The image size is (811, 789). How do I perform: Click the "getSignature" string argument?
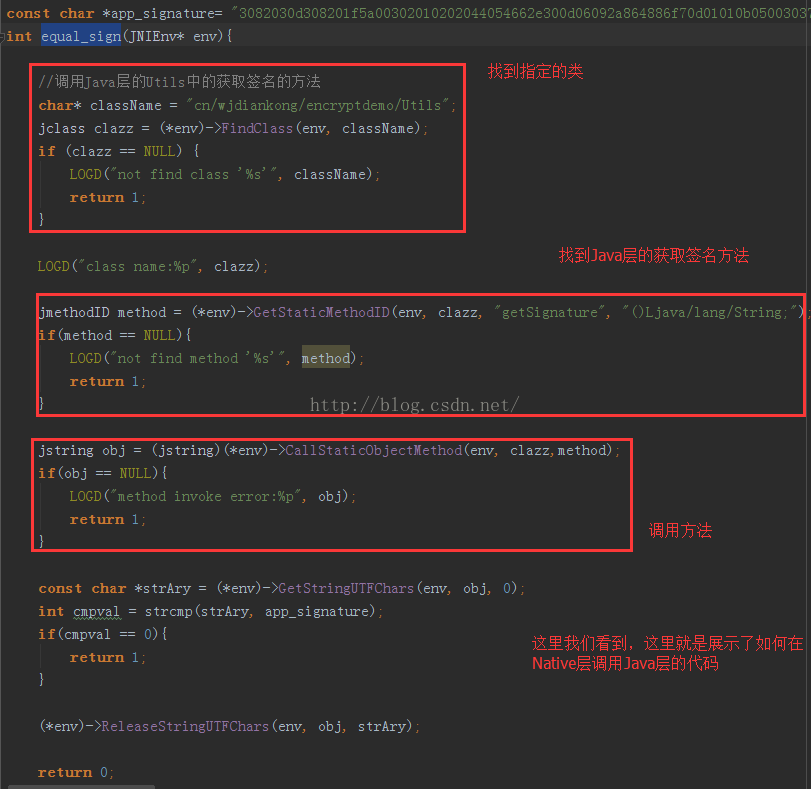pos(549,312)
